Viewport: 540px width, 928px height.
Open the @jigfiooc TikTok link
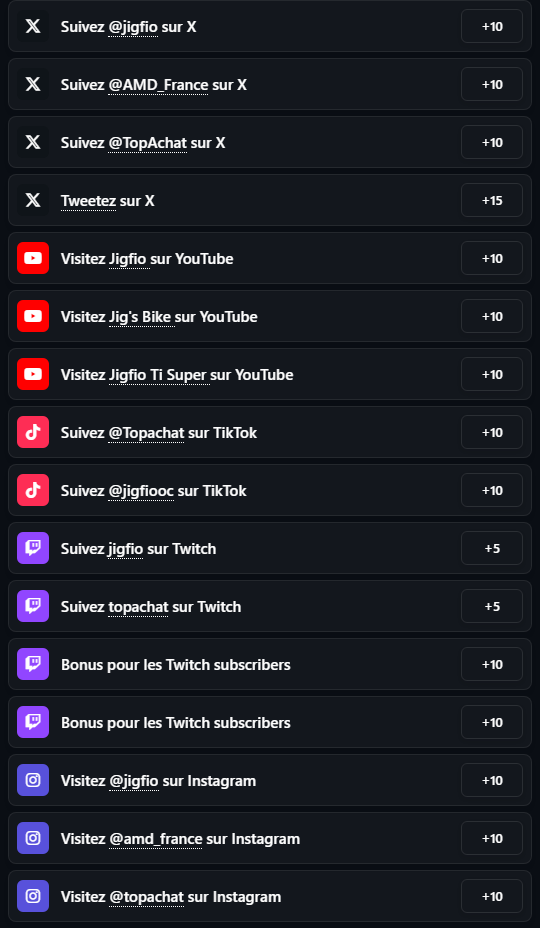(x=141, y=491)
